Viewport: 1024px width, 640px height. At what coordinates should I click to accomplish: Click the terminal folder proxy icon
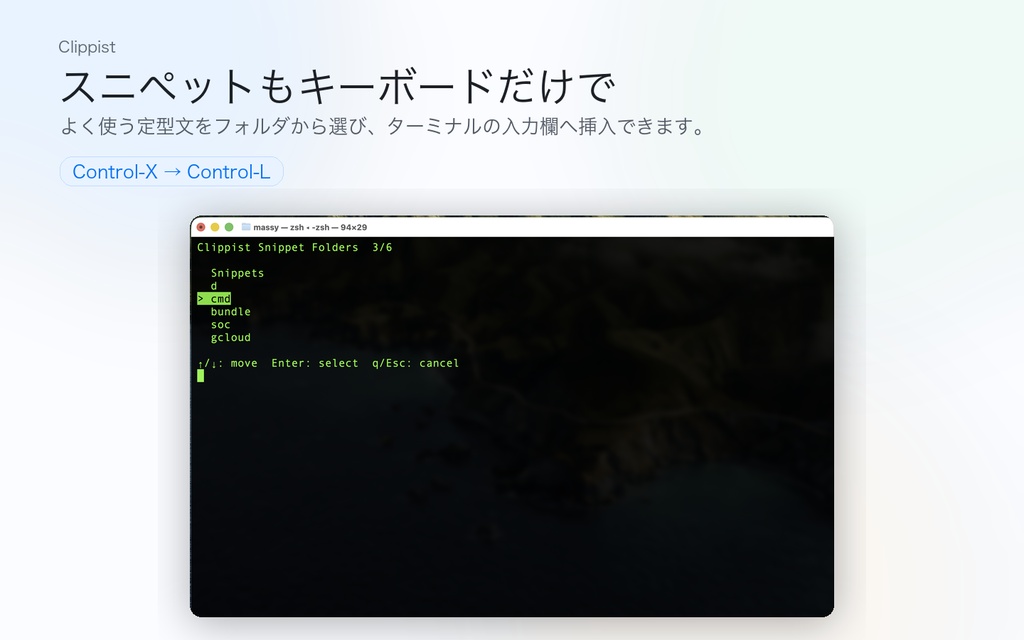coord(246,227)
